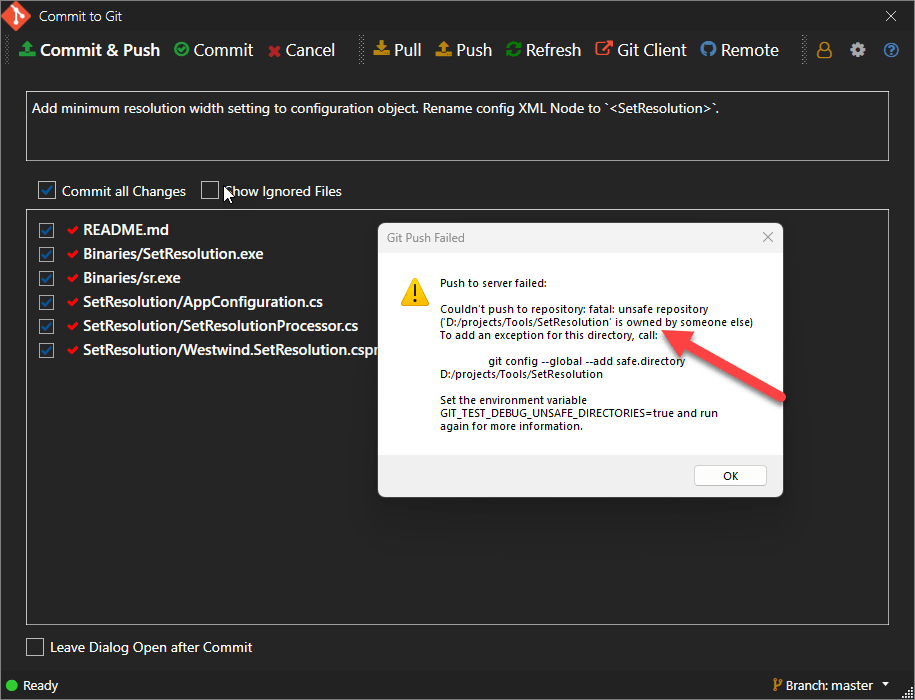Viewport: 915px width, 700px height.
Task: Click inside the commit message field
Action: (x=456, y=126)
